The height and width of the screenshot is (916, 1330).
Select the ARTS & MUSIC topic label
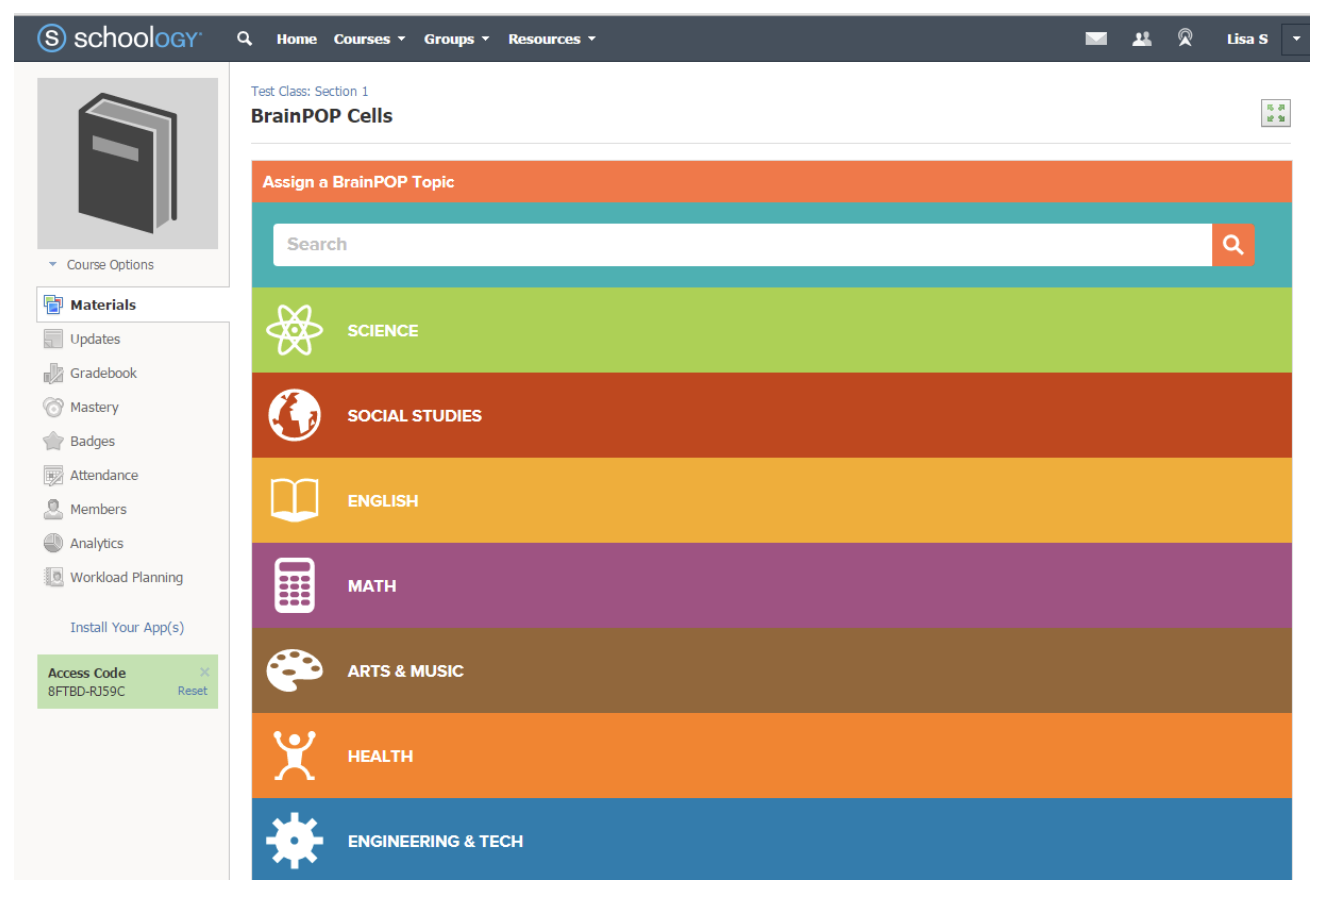pyautogui.click(x=405, y=670)
